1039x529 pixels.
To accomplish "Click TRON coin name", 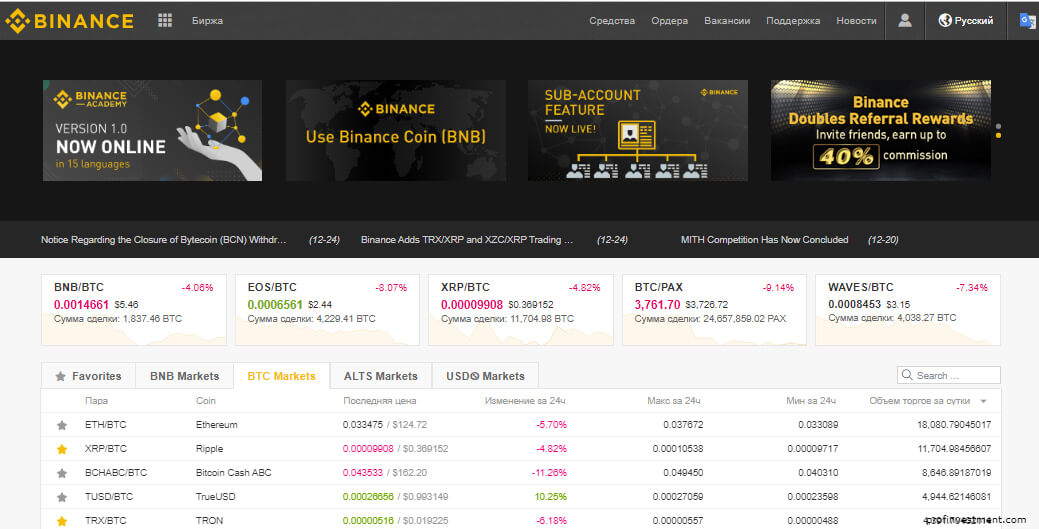I will pyautogui.click(x=209, y=520).
